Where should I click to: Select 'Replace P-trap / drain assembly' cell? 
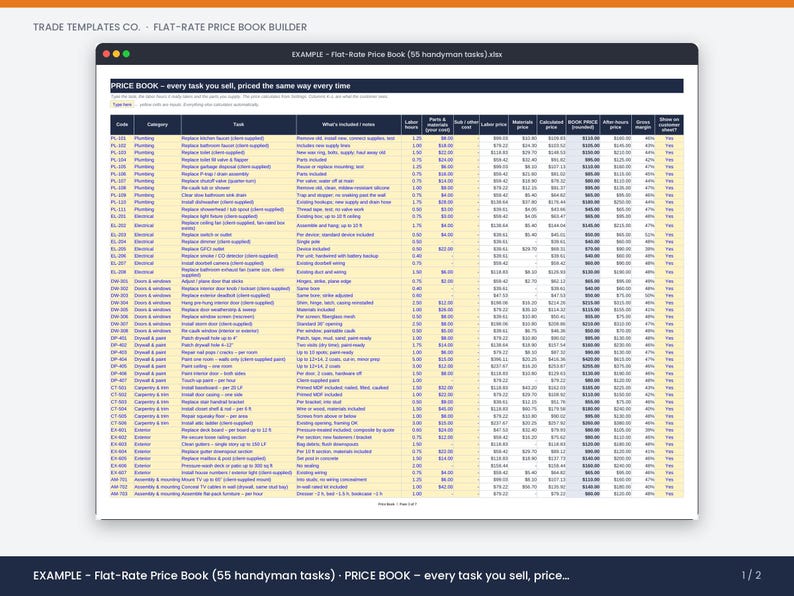pyautogui.click(x=239, y=174)
